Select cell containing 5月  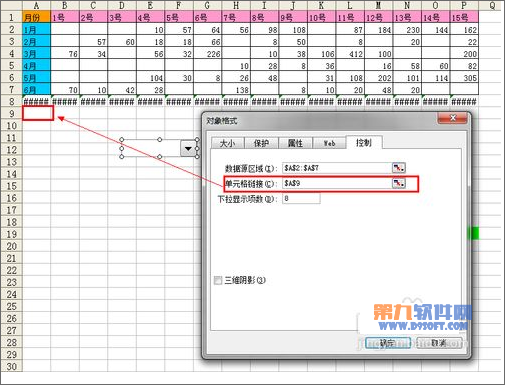[x=36, y=78]
